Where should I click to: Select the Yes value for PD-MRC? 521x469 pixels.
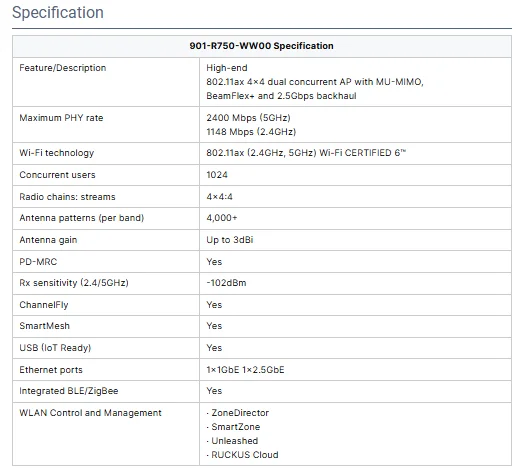(x=214, y=262)
